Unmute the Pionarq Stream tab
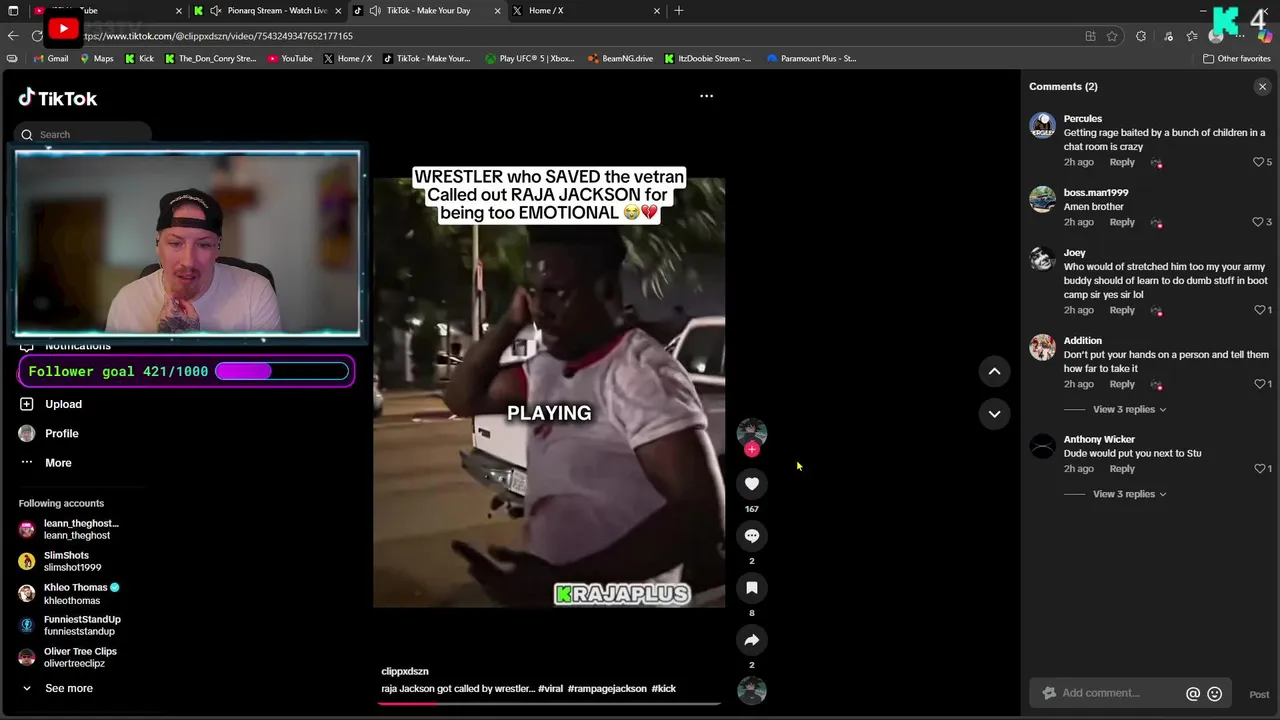Image resolution: width=1280 pixels, height=720 pixels. click(x=215, y=11)
